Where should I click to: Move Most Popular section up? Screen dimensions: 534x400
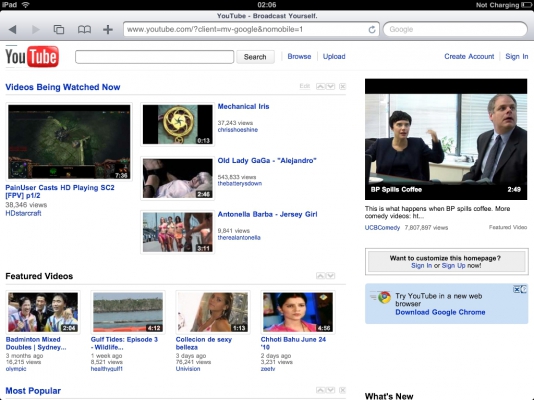(x=320, y=390)
